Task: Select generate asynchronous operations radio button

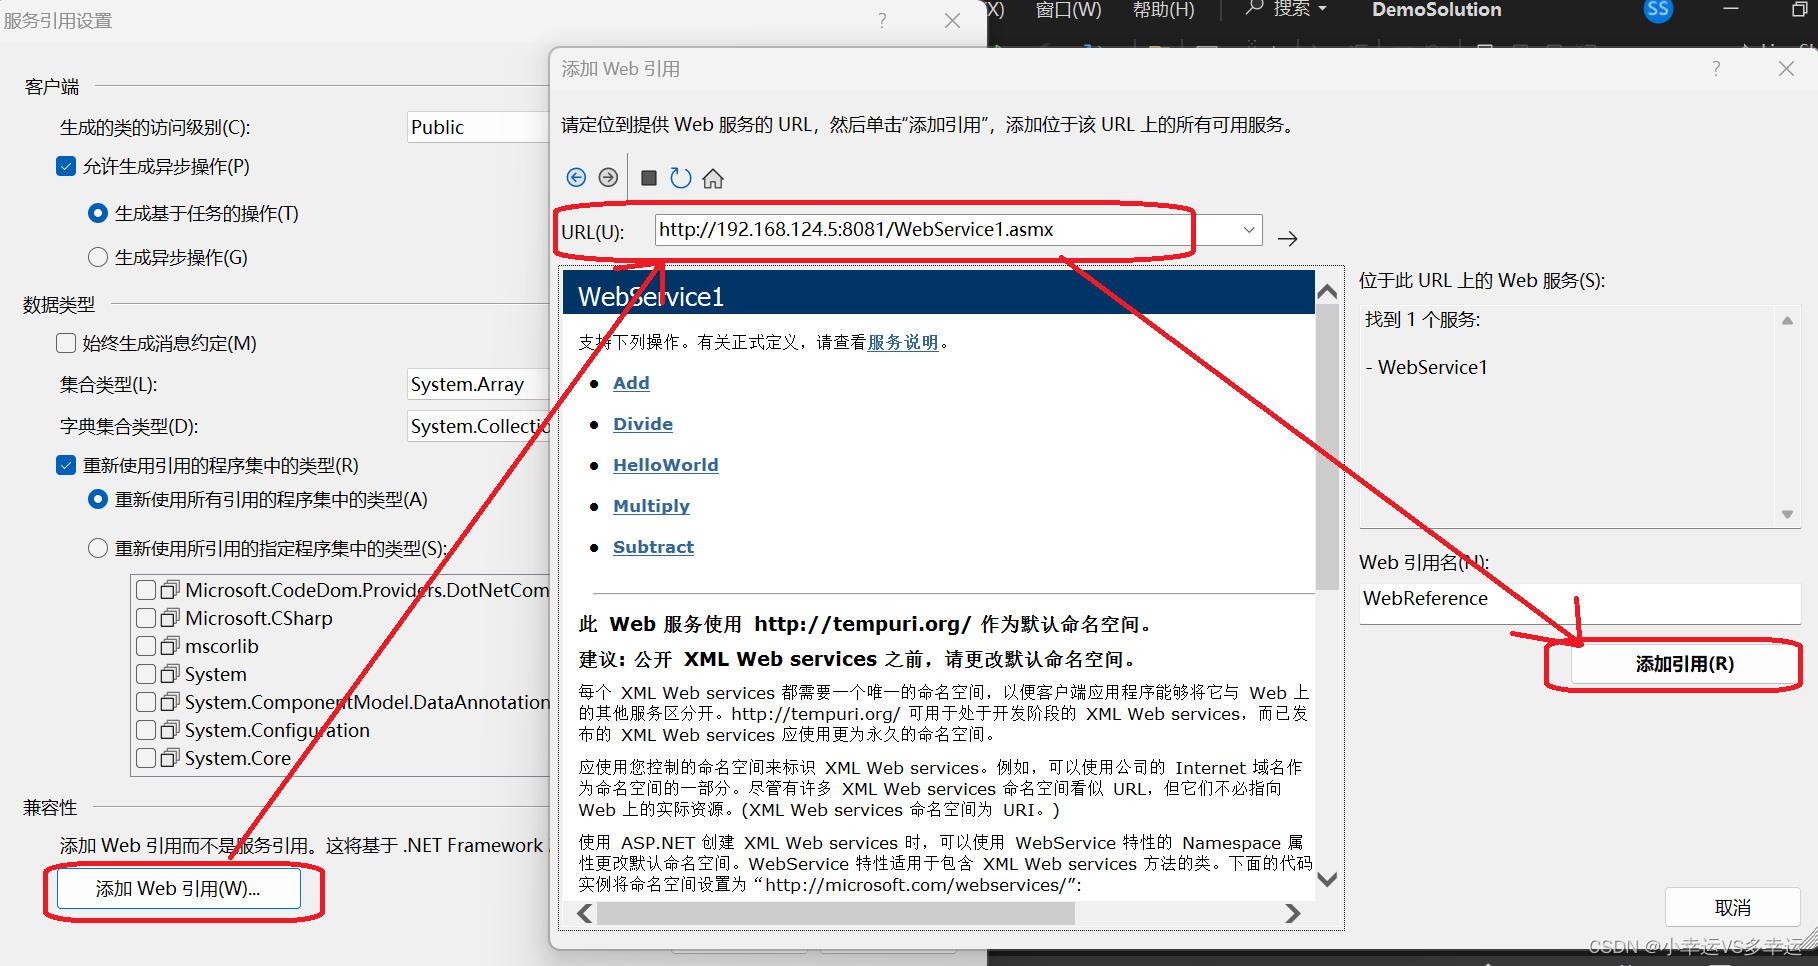Action: click(x=98, y=257)
